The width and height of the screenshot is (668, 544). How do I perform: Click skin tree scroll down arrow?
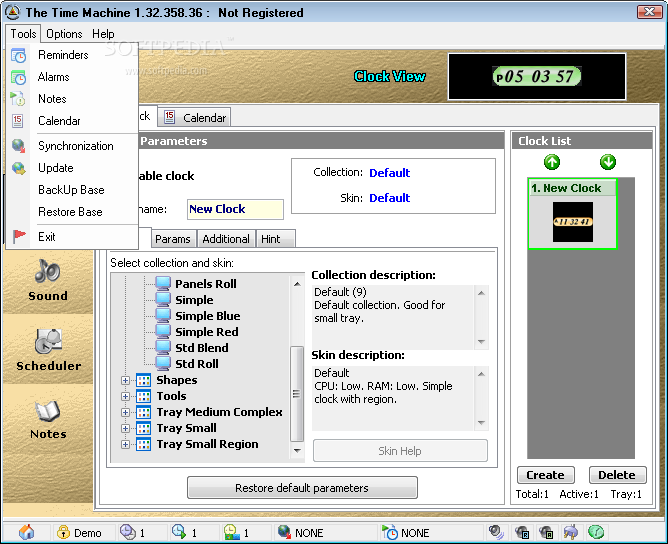[297, 450]
